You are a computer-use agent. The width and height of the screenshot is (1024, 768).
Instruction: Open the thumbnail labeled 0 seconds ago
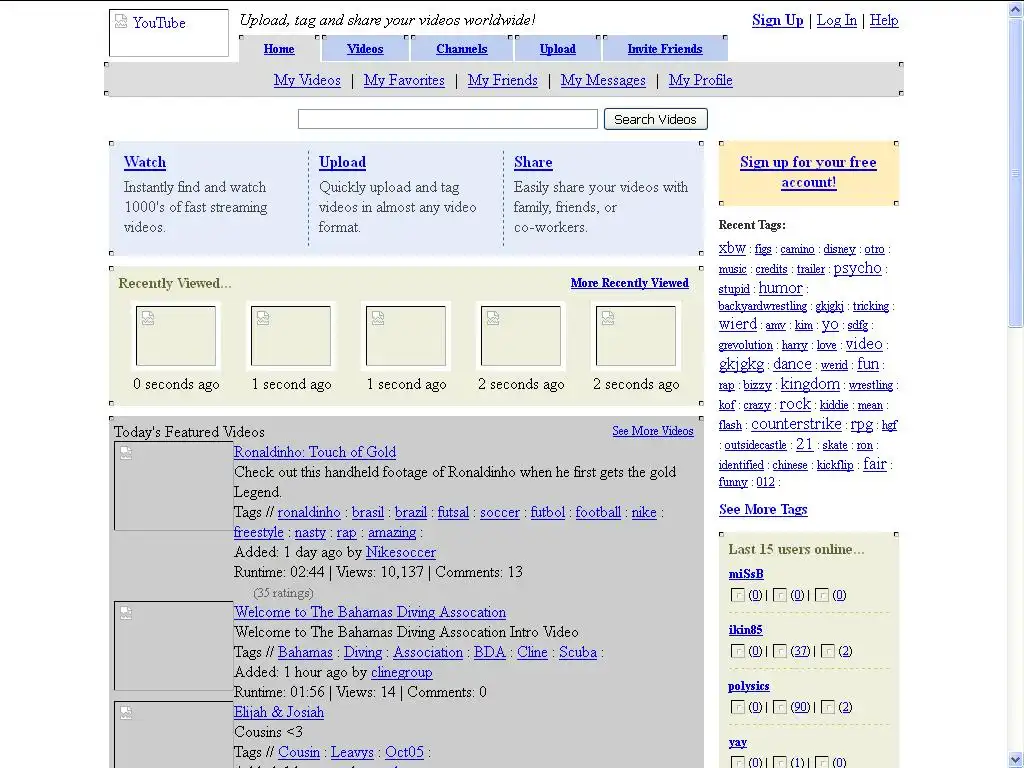(176, 336)
